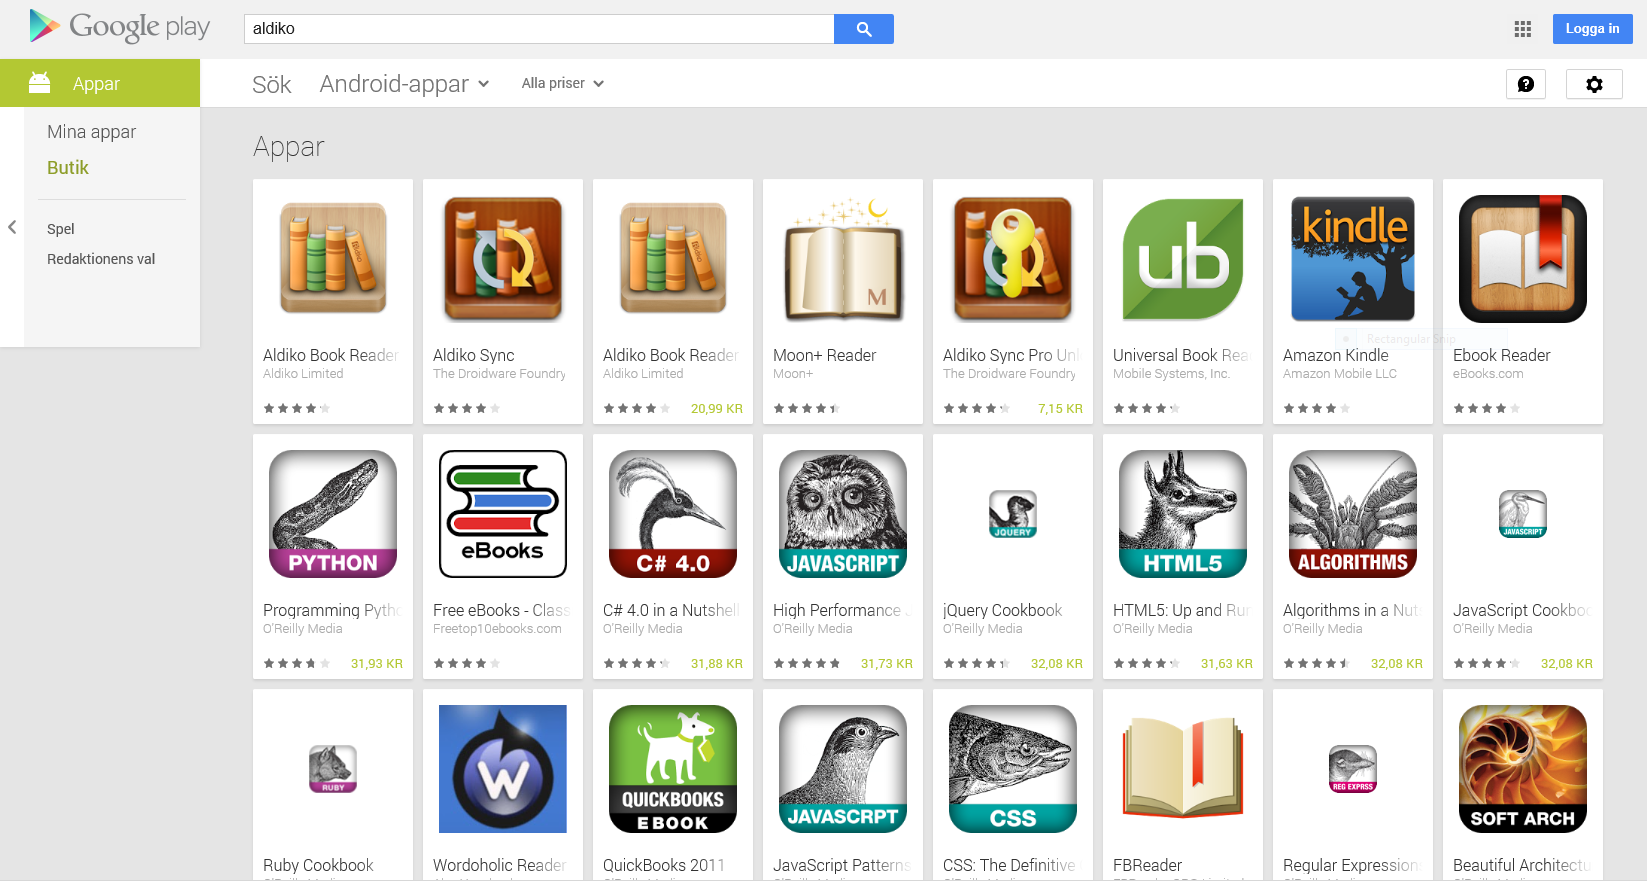The width and height of the screenshot is (1647, 881).
Task: Click the search field containing aldiko
Action: 539,29
